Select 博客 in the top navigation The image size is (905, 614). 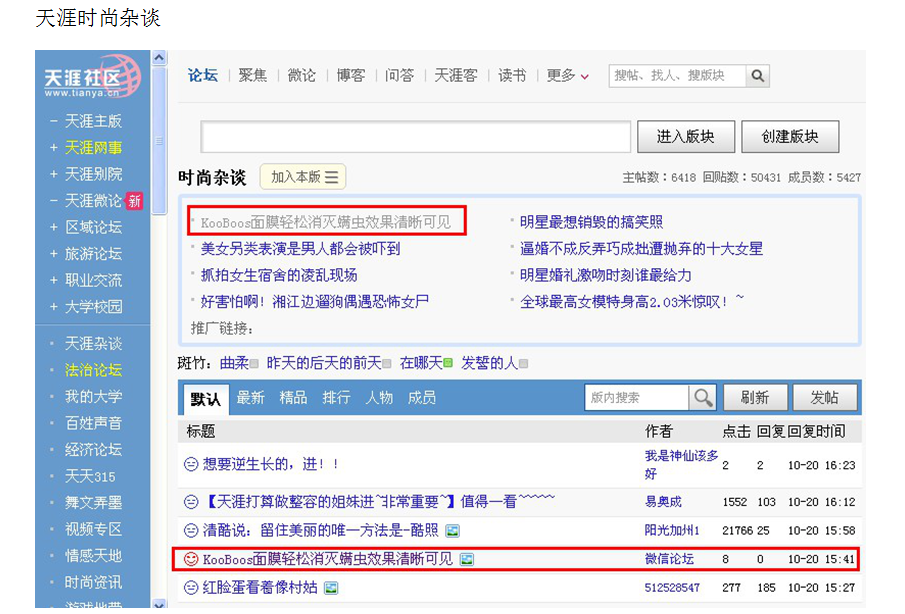pyautogui.click(x=351, y=76)
